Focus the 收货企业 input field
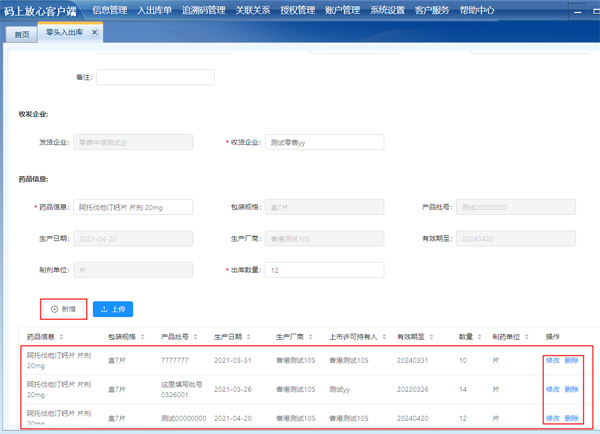600x434 pixels. pos(325,143)
